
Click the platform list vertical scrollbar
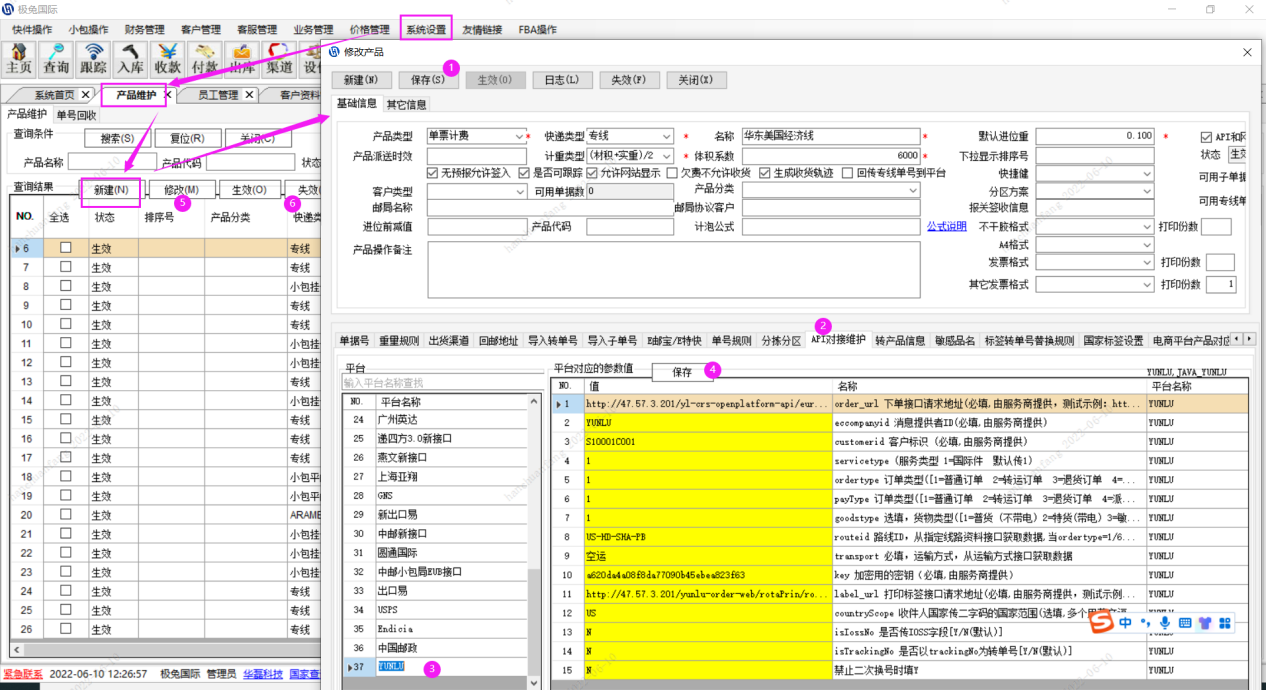[534, 540]
